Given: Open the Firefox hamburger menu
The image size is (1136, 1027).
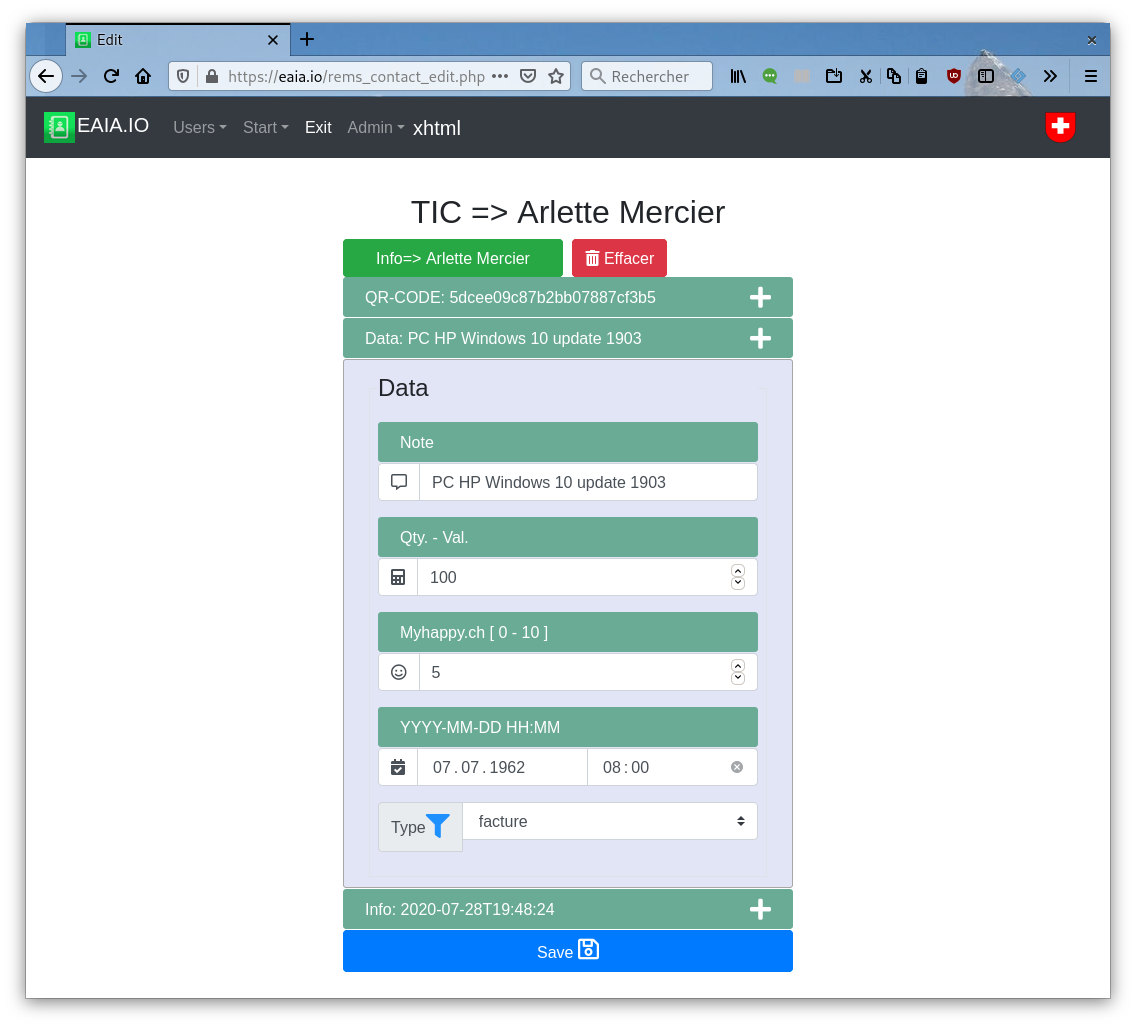Looking at the screenshot, I should (1091, 76).
